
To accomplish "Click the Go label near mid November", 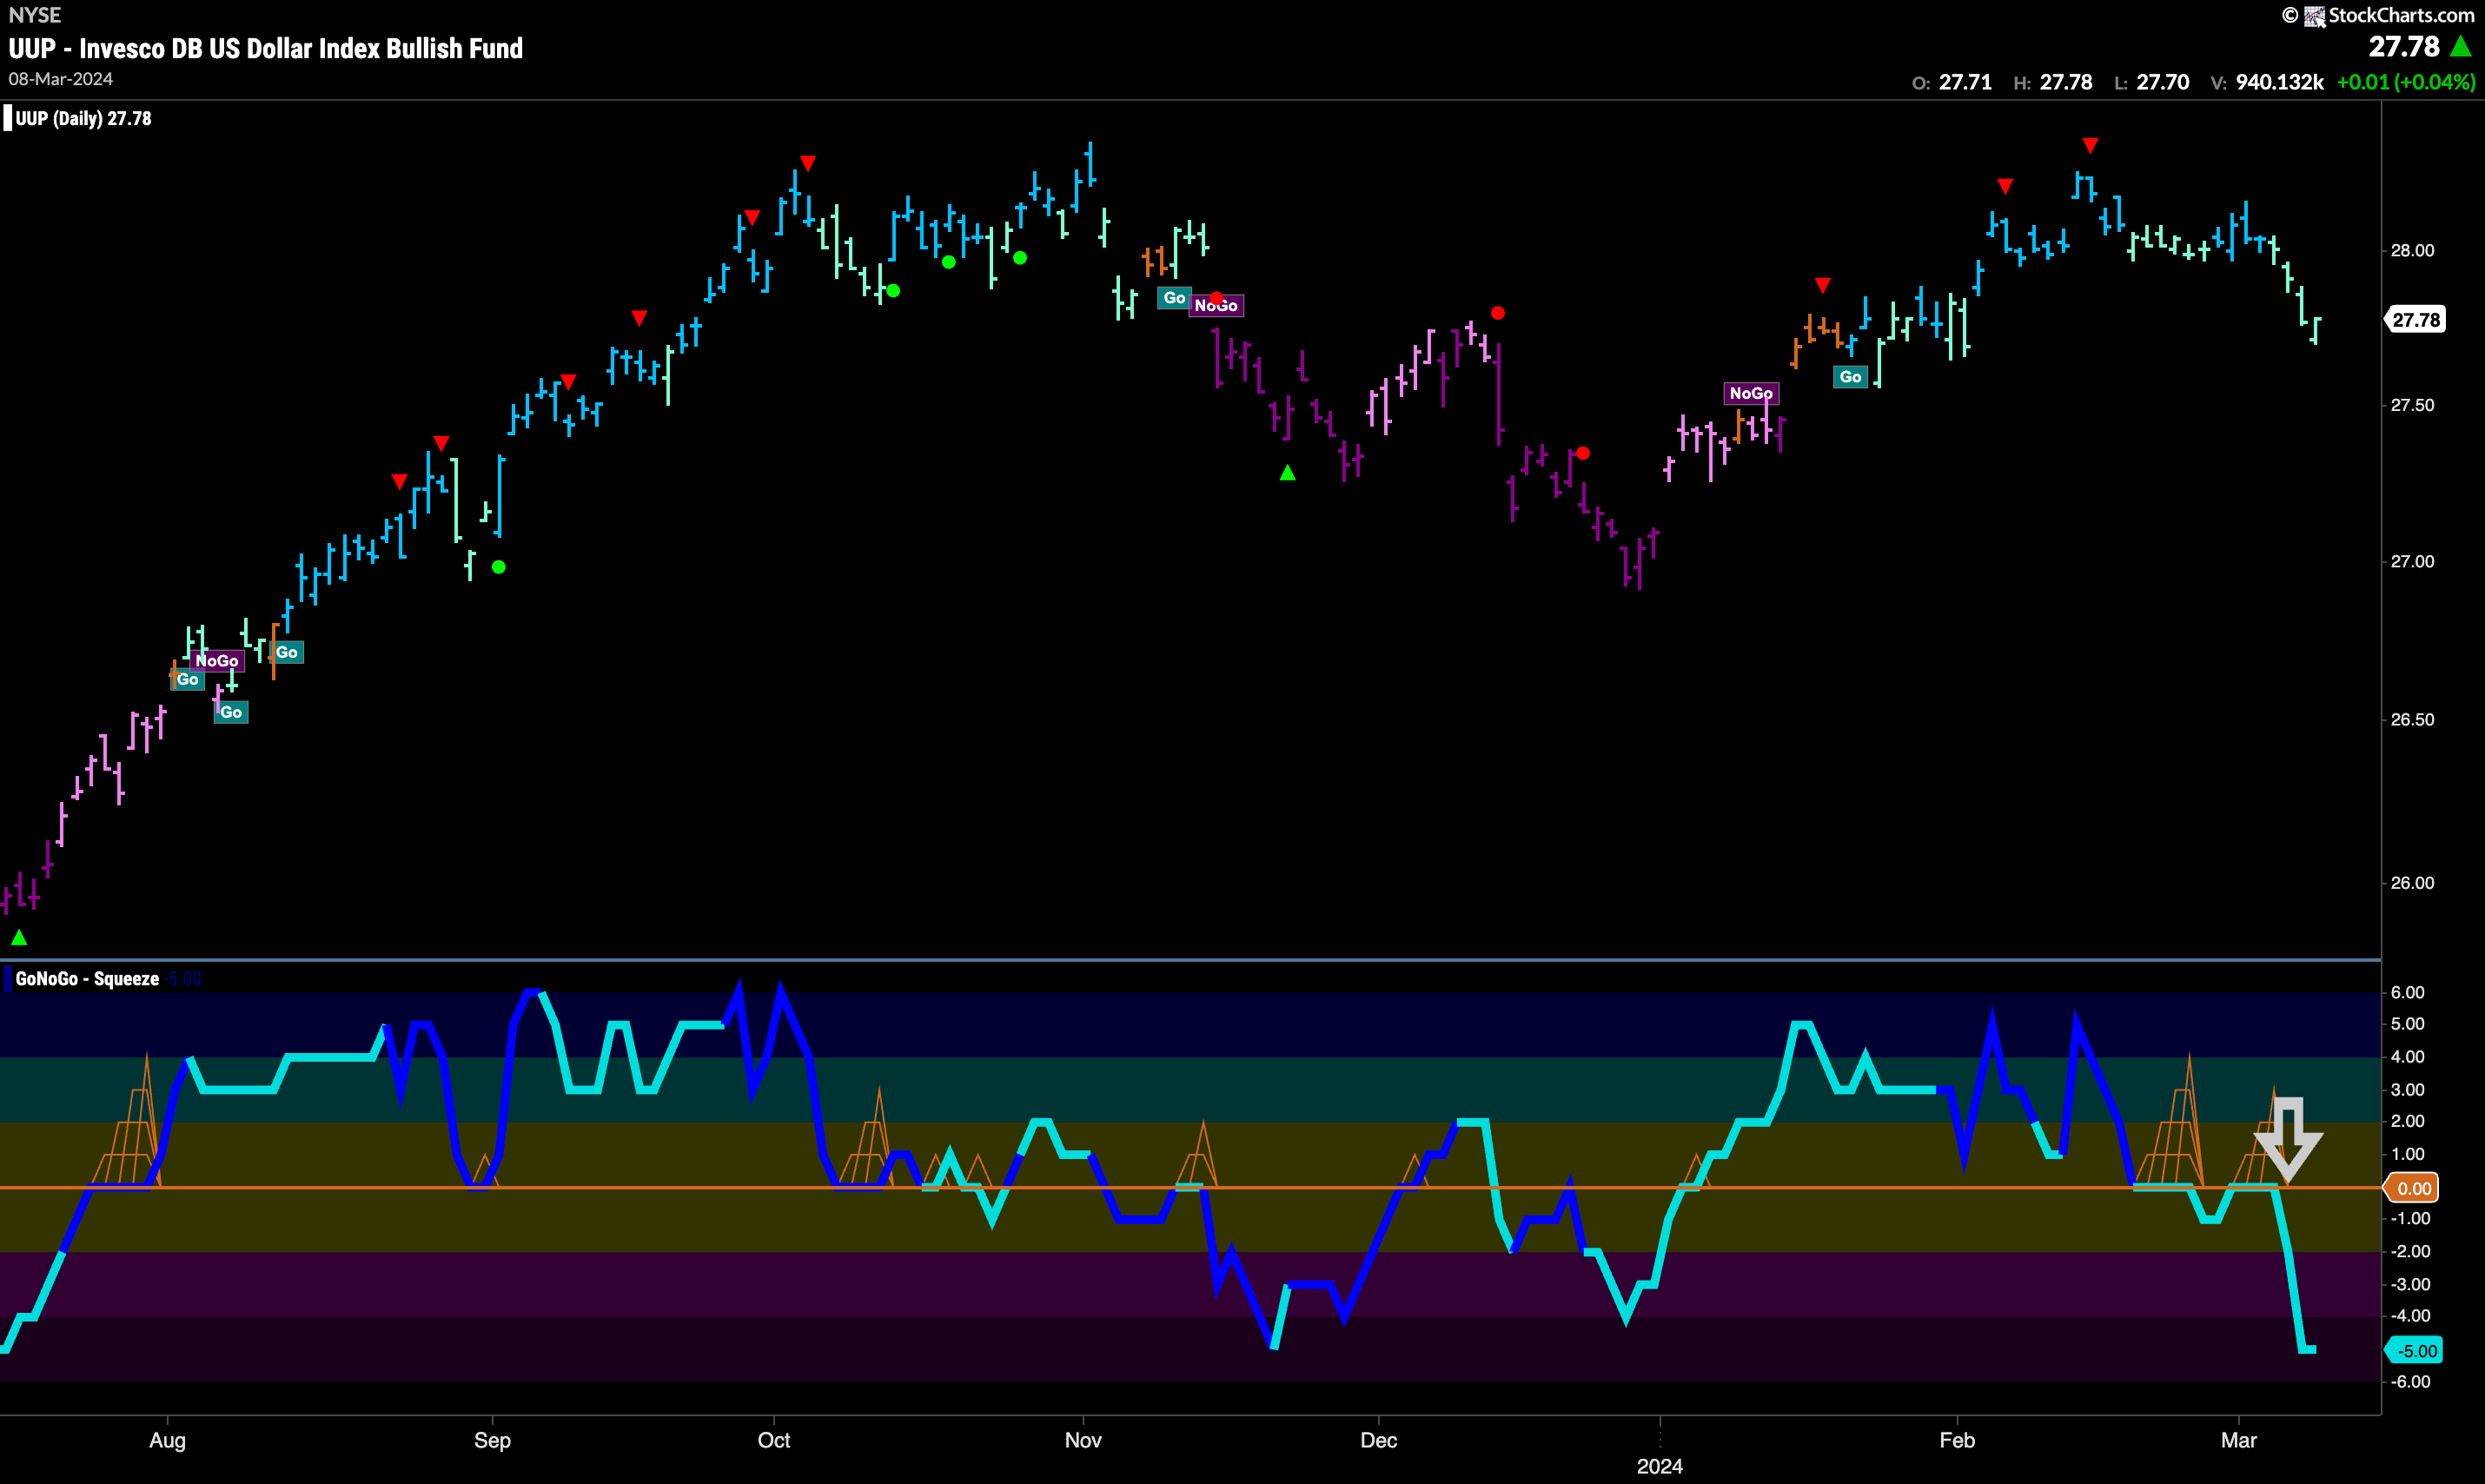I will (1174, 298).
